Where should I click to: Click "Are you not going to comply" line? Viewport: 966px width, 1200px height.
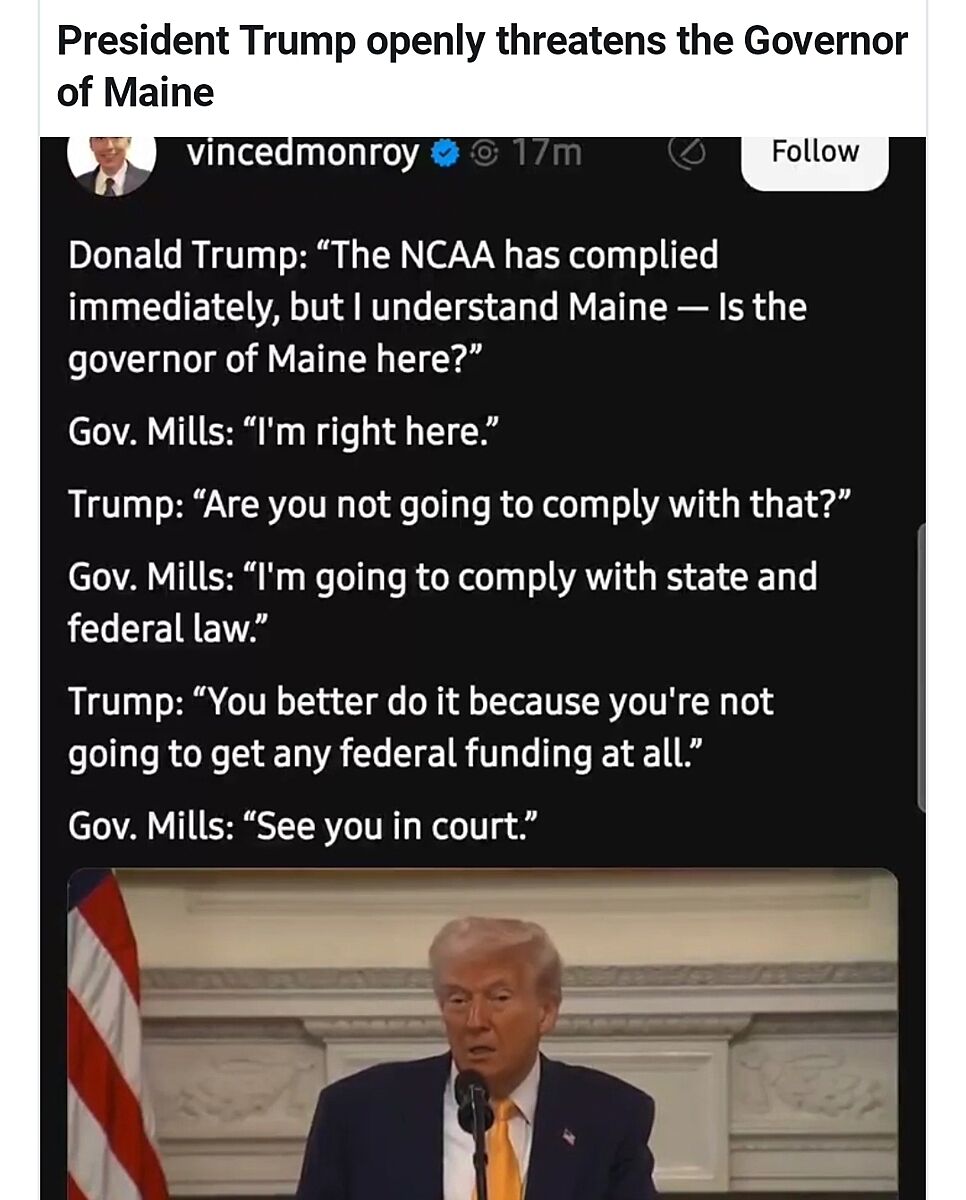tap(459, 504)
